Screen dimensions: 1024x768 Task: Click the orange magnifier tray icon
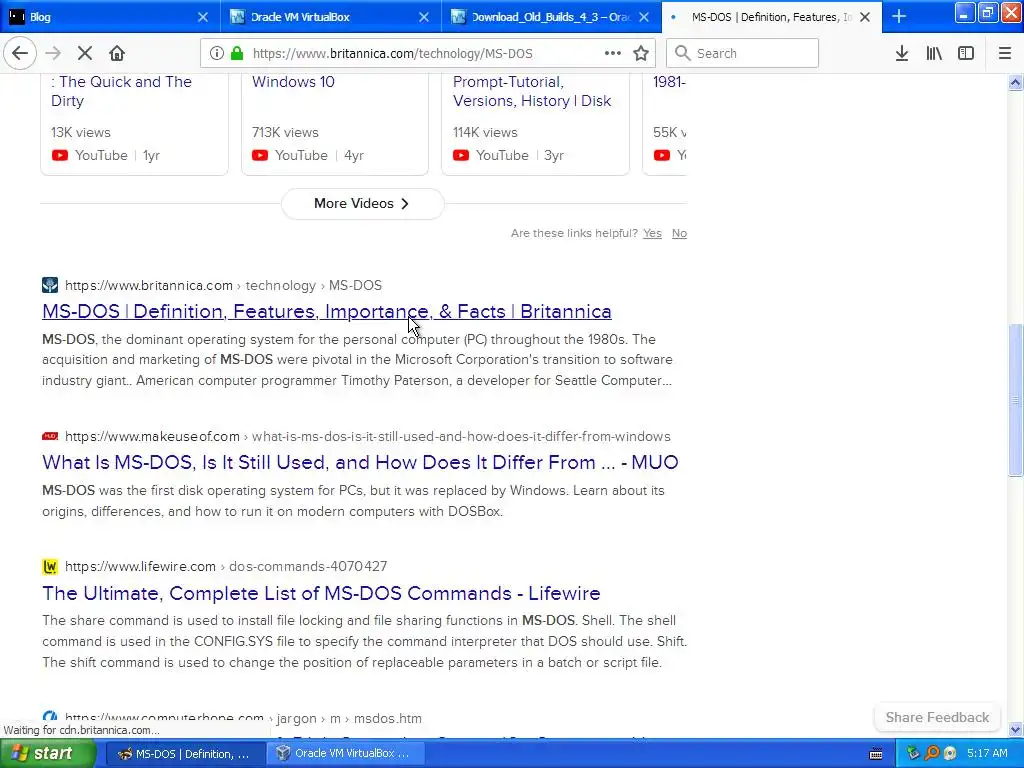point(932,754)
